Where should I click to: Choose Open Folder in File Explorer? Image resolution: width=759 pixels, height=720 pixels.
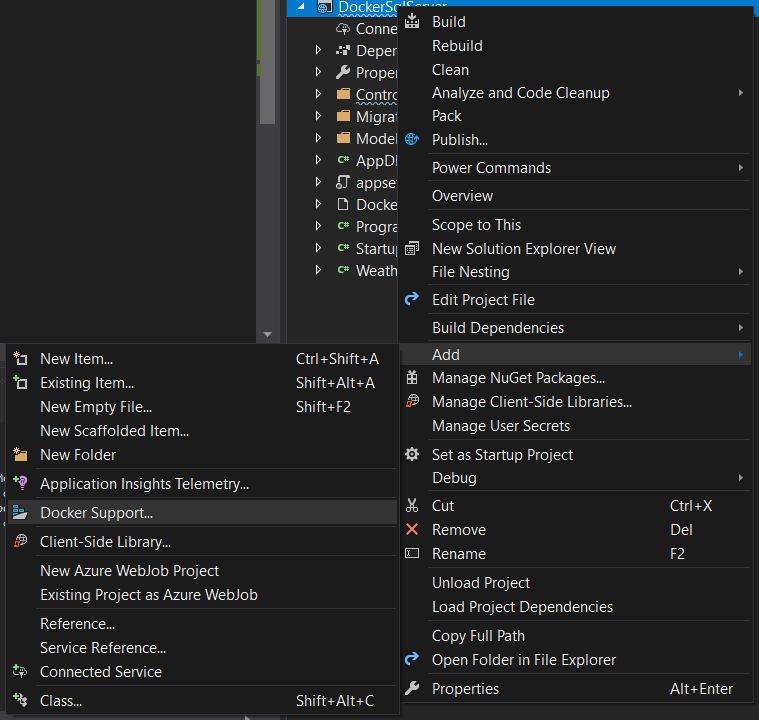pos(523,660)
